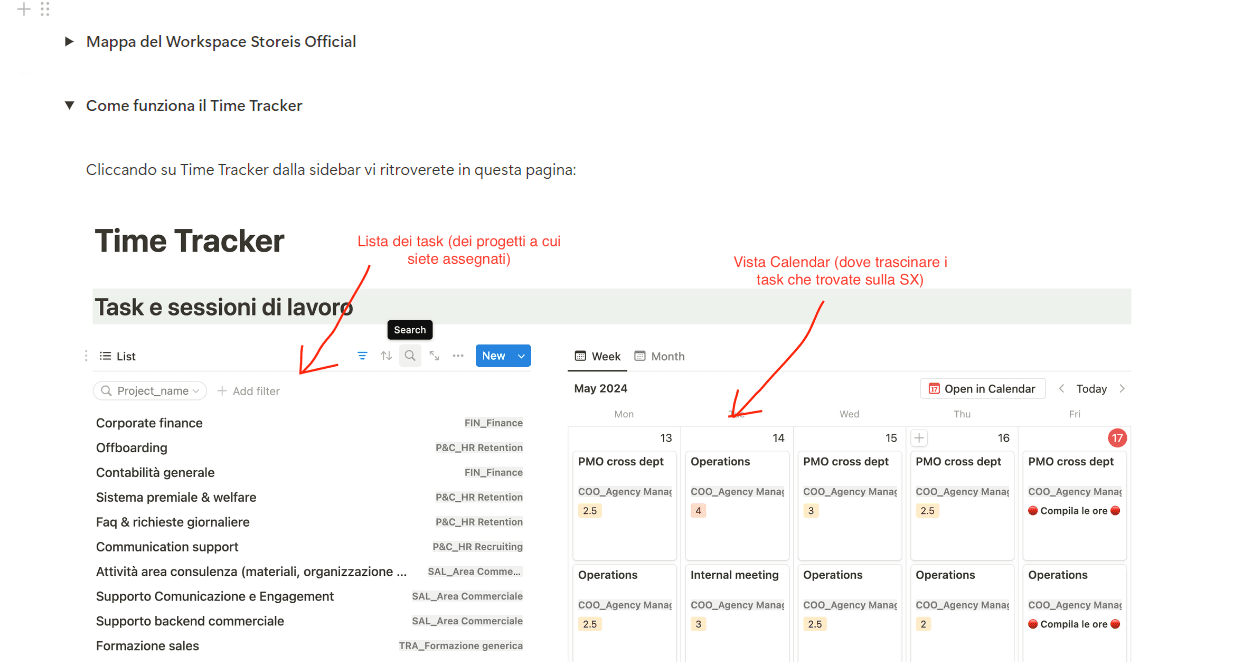Image resolution: width=1240 pixels, height=662 pixels.
Task: Collapse the 'Come funziona il Time Tracker' section
Action: [x=69, y=104]
